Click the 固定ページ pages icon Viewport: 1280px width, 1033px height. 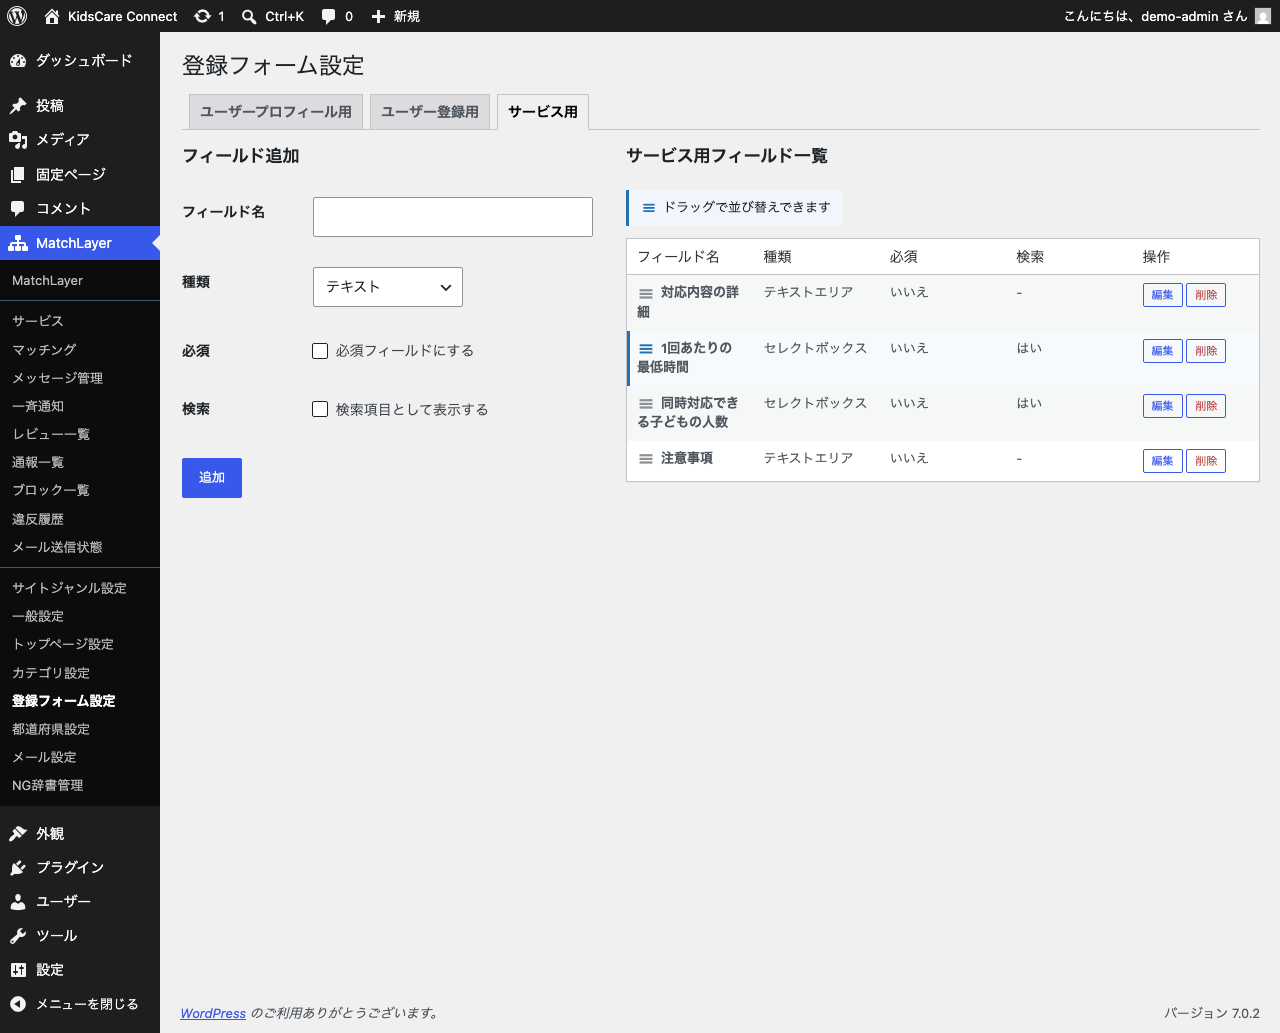(x=18, y=175)
